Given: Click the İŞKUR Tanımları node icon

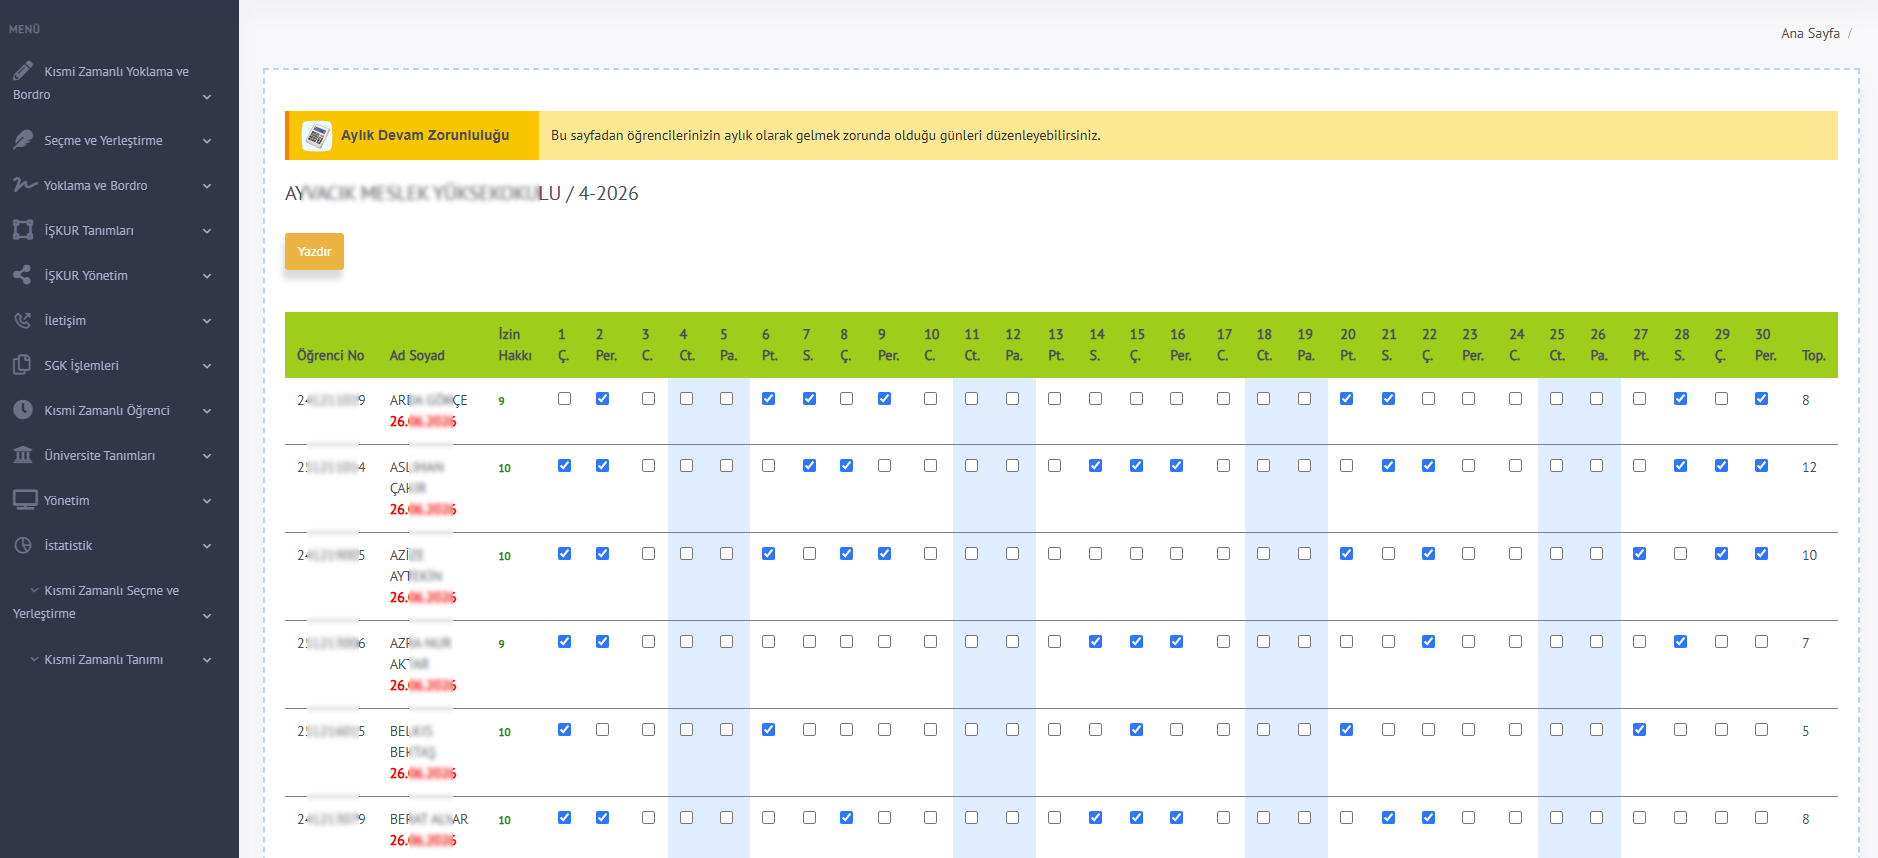Looking at the screenshot, I should (23, 230).
